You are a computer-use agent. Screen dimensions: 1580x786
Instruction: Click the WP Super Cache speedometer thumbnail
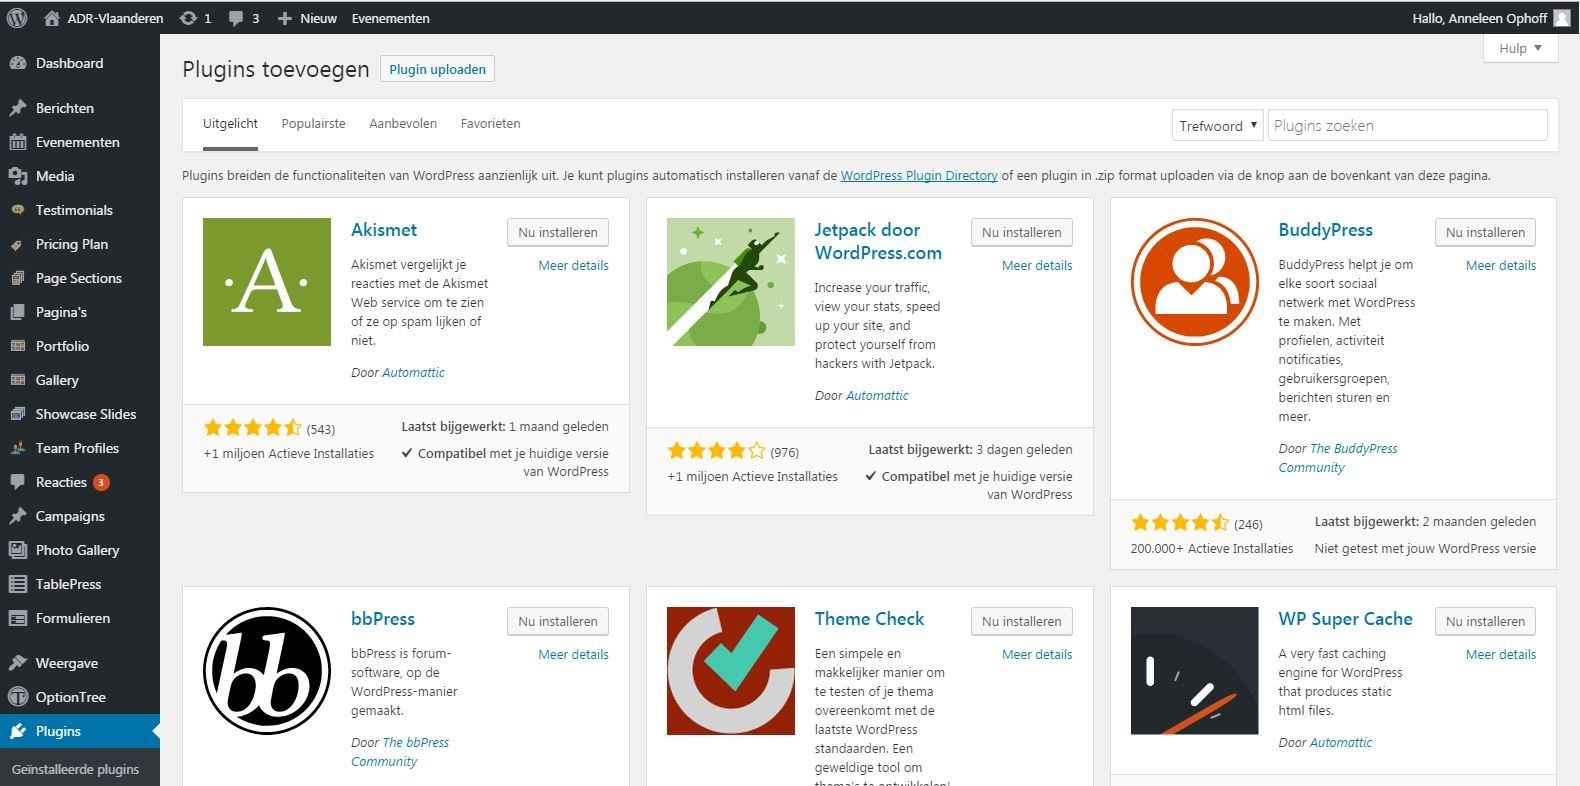point(1194,671)
